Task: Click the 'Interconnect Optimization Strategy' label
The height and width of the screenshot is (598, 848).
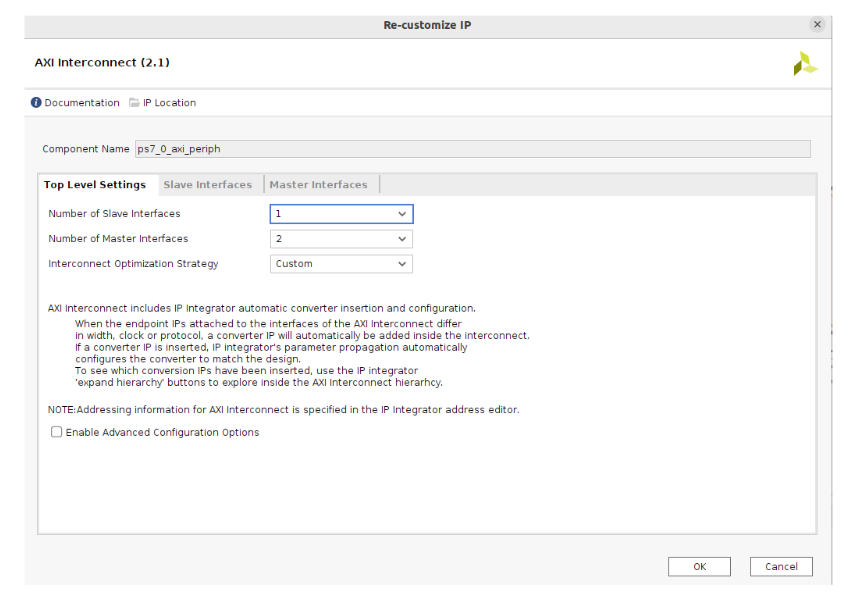Action: [133, 264]
